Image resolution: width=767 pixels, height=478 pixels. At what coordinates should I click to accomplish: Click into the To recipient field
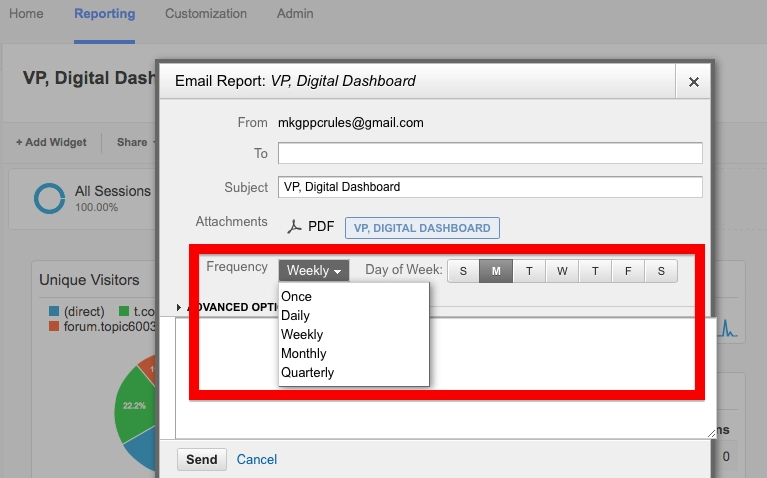tap(490, 153)
